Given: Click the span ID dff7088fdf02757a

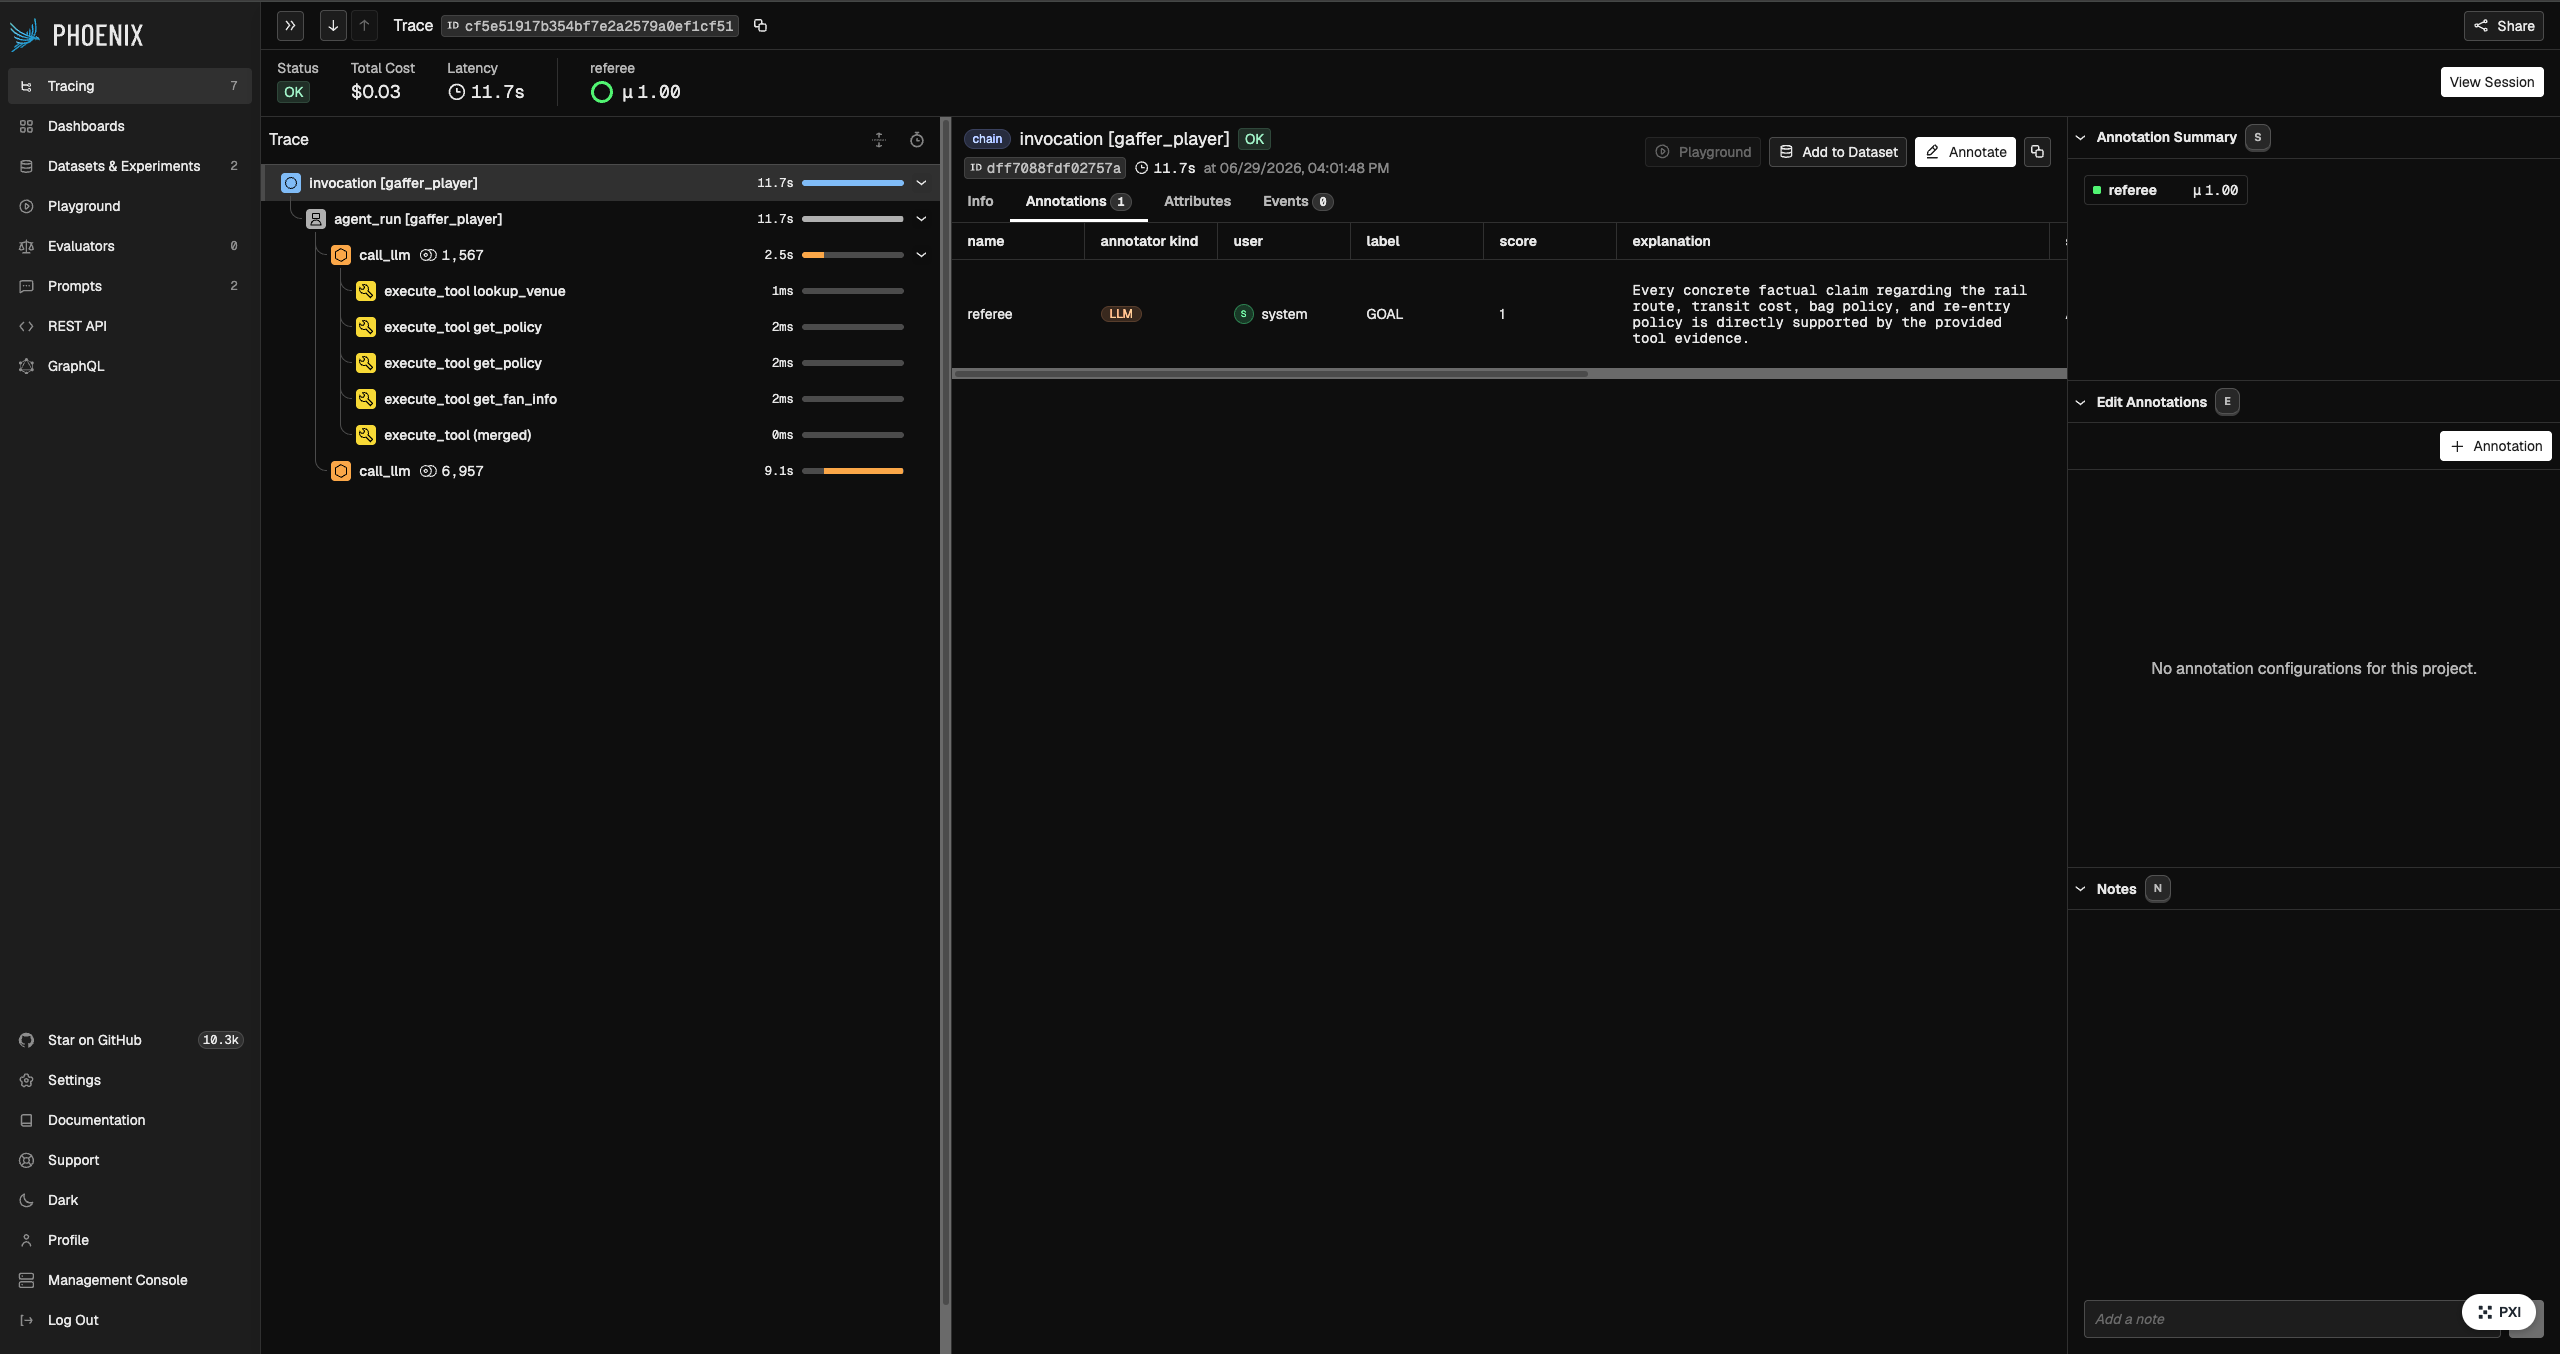Looking at the screenshot, I should [x=1045, y=168].
